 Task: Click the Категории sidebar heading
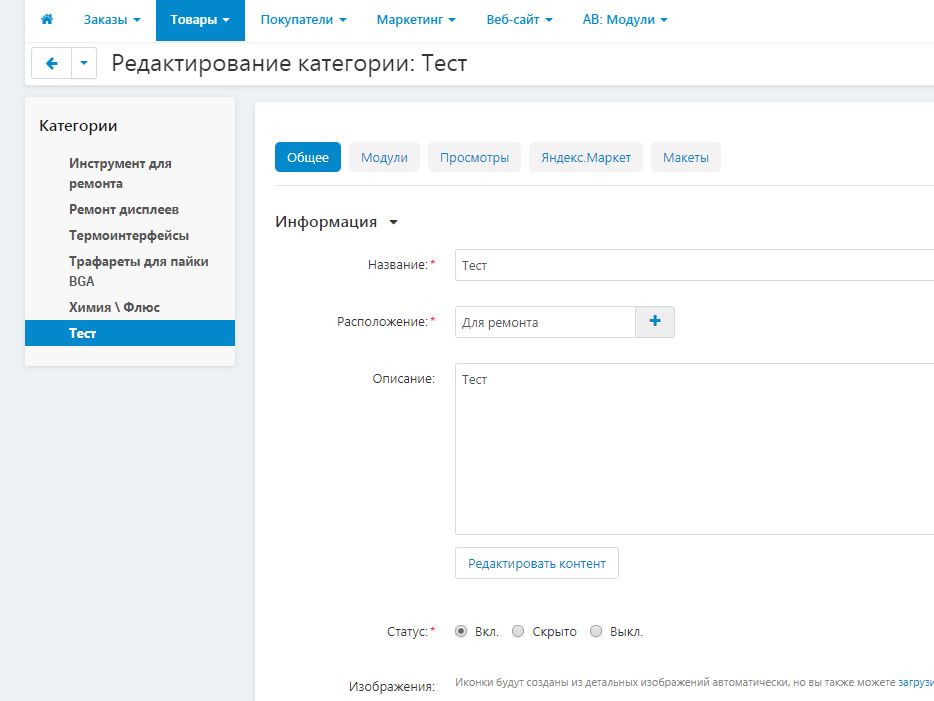pyautogui.click(x=78, y=126)
